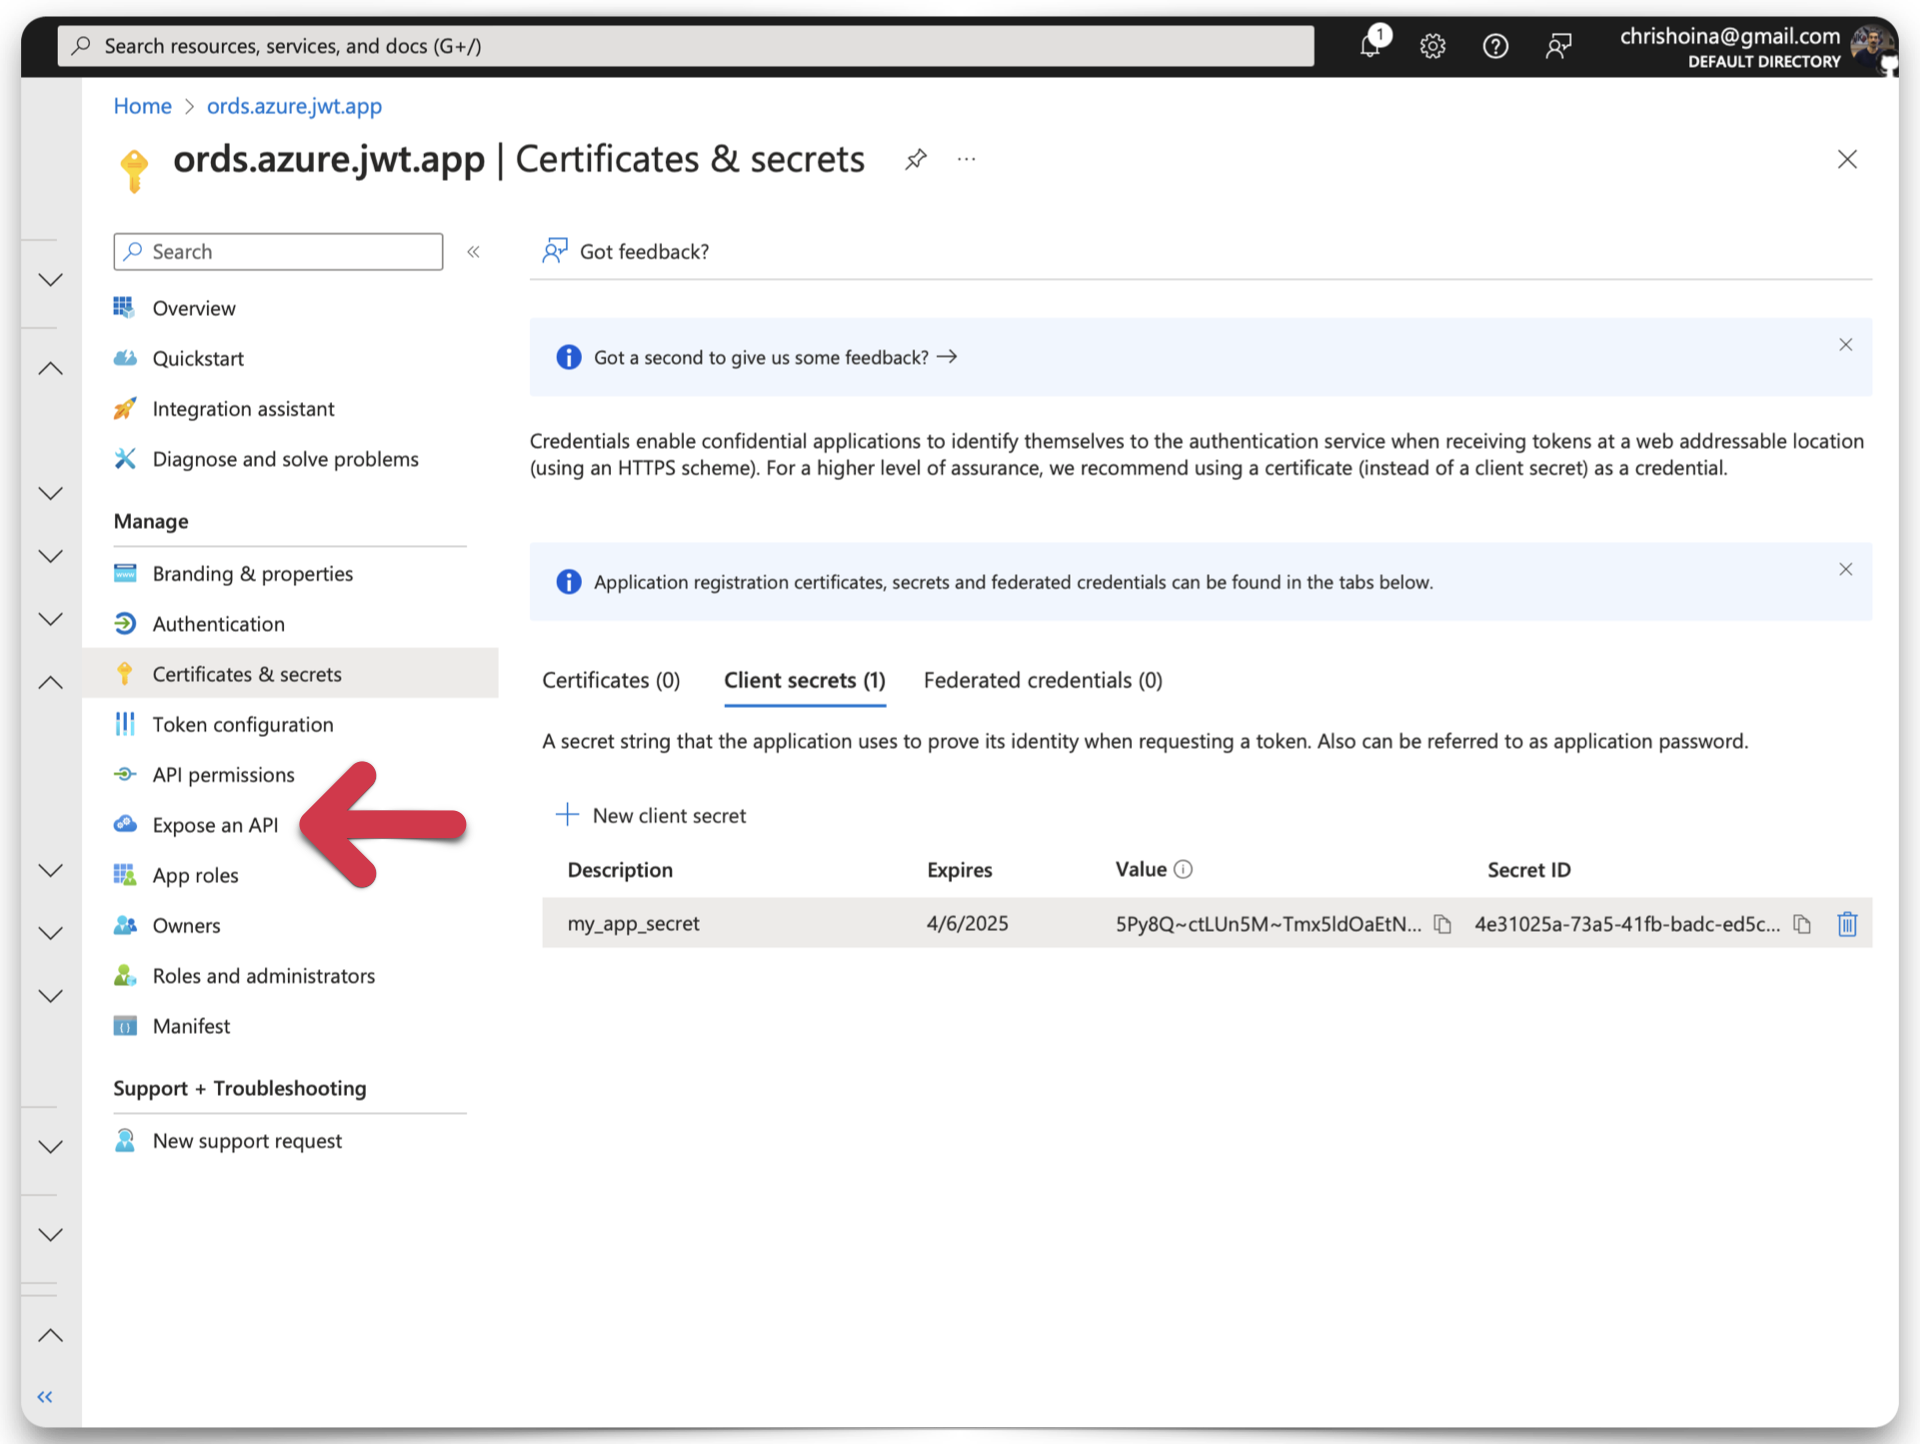1920x1444 pixels.
Task: Open Diagnose and solve problems
Action: click(285, 459)
